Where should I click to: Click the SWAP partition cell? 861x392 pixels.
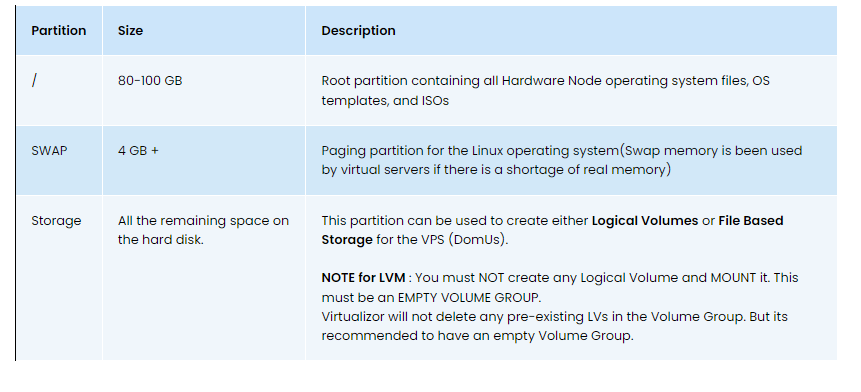(x=59, y=160)
